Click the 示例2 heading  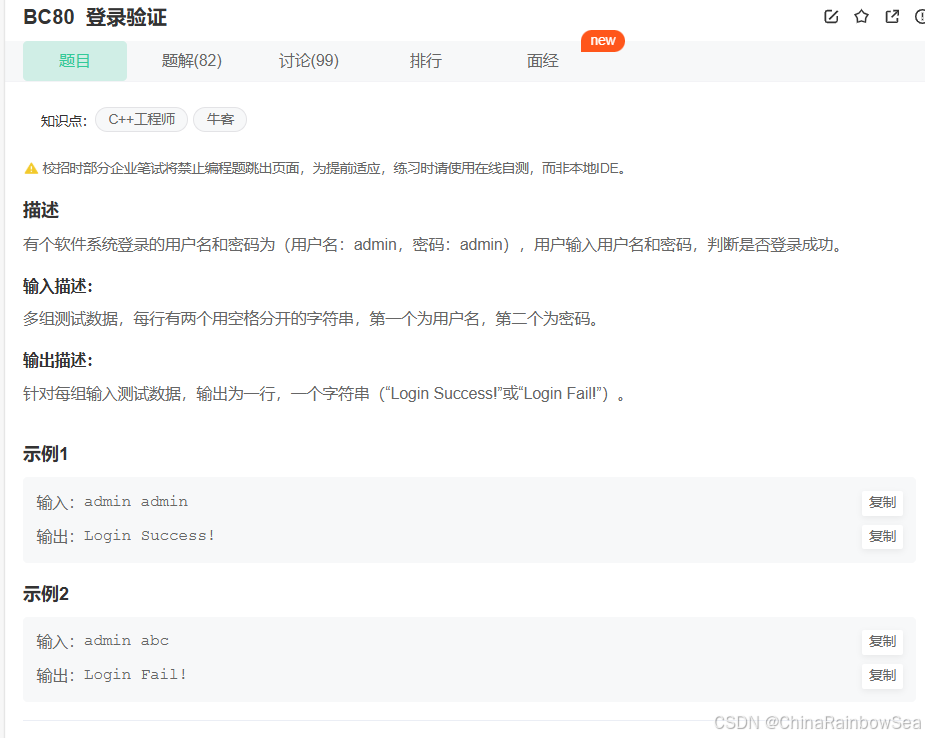[x=45, y=594]
